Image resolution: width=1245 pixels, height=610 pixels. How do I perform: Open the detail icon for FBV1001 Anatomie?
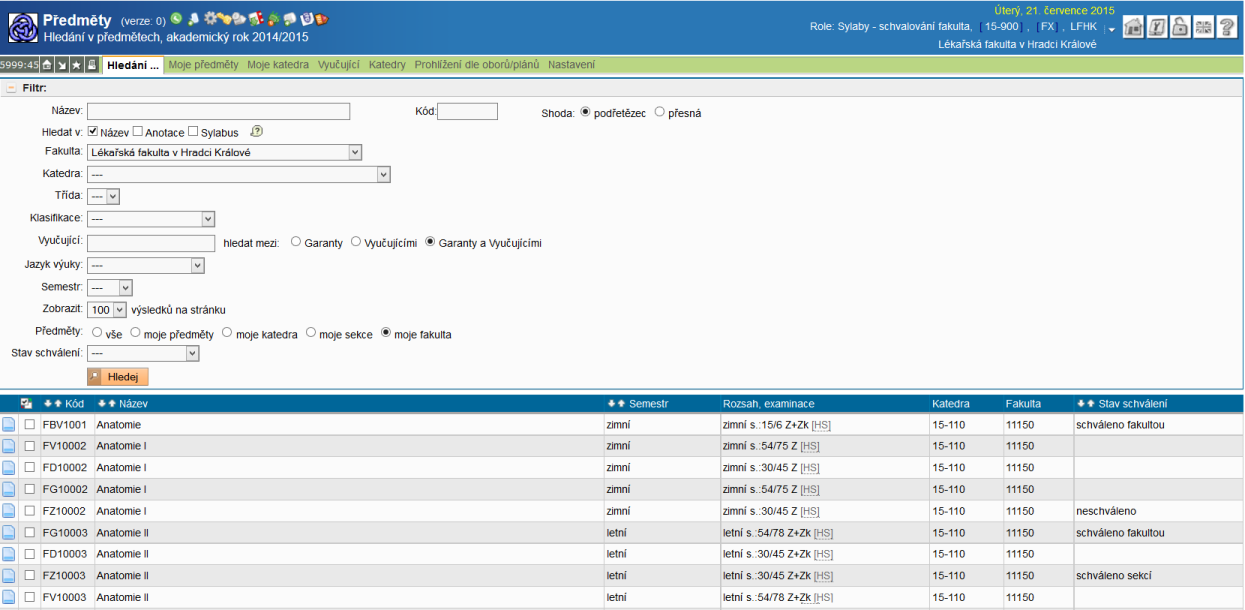pos(9,425)
